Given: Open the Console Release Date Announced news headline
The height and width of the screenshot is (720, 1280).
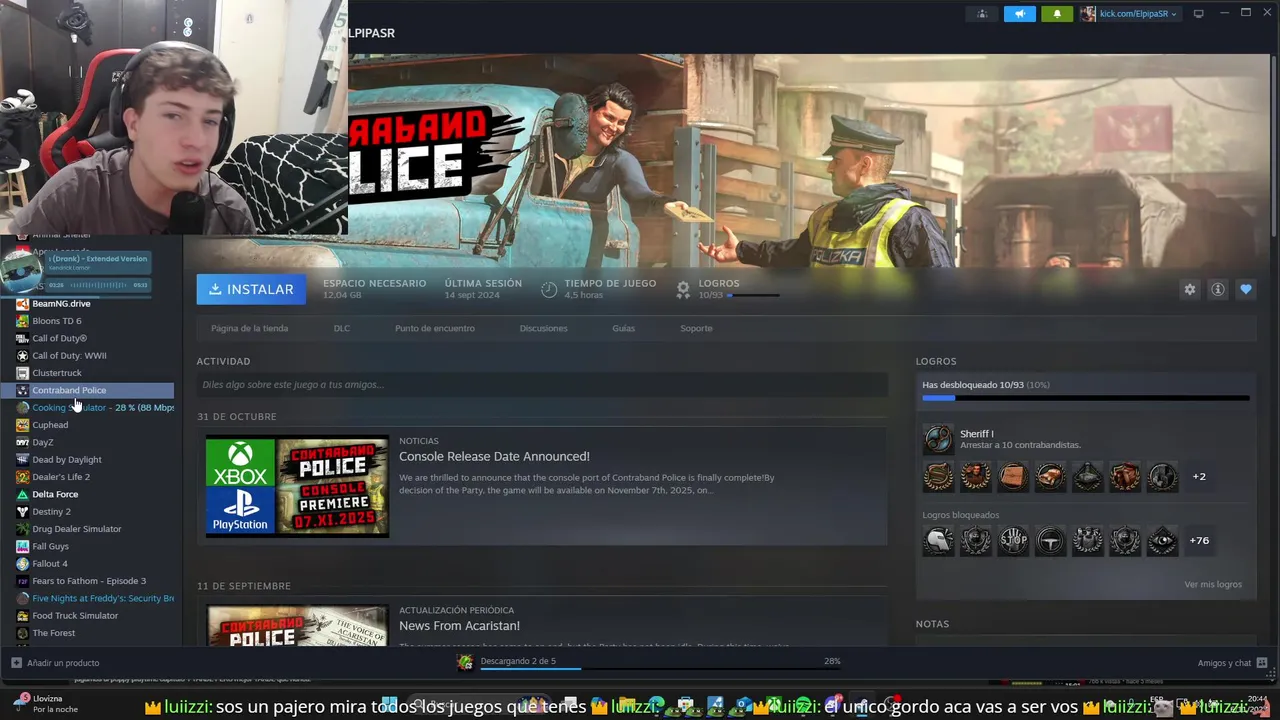Looking at the screenshot, I should (x=494, y=456).
